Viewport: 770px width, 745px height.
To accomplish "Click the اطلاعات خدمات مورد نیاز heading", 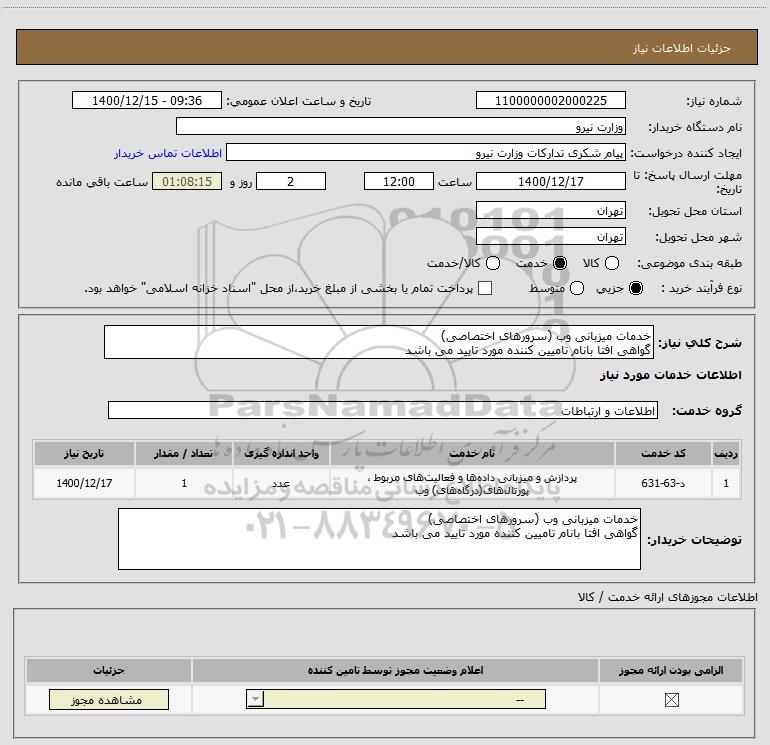I will point(670,375).
